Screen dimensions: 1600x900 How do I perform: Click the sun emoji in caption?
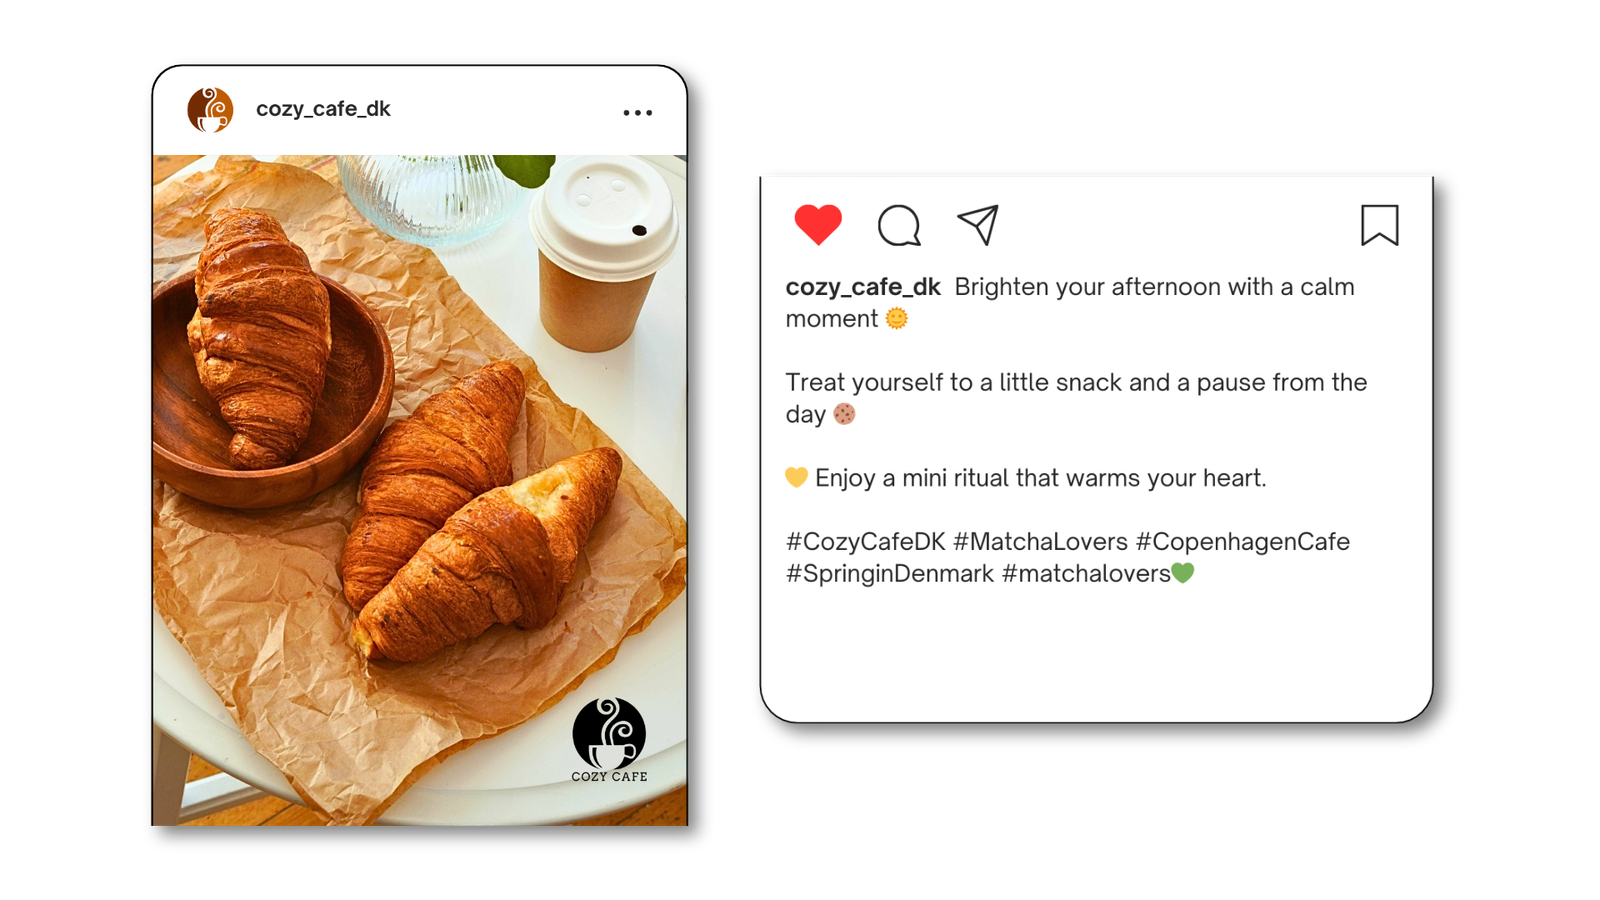coord(897,318)
